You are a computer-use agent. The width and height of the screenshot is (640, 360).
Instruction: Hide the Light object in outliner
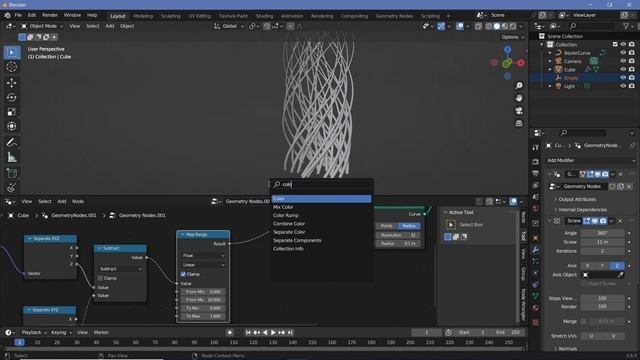tap(623, 86)
